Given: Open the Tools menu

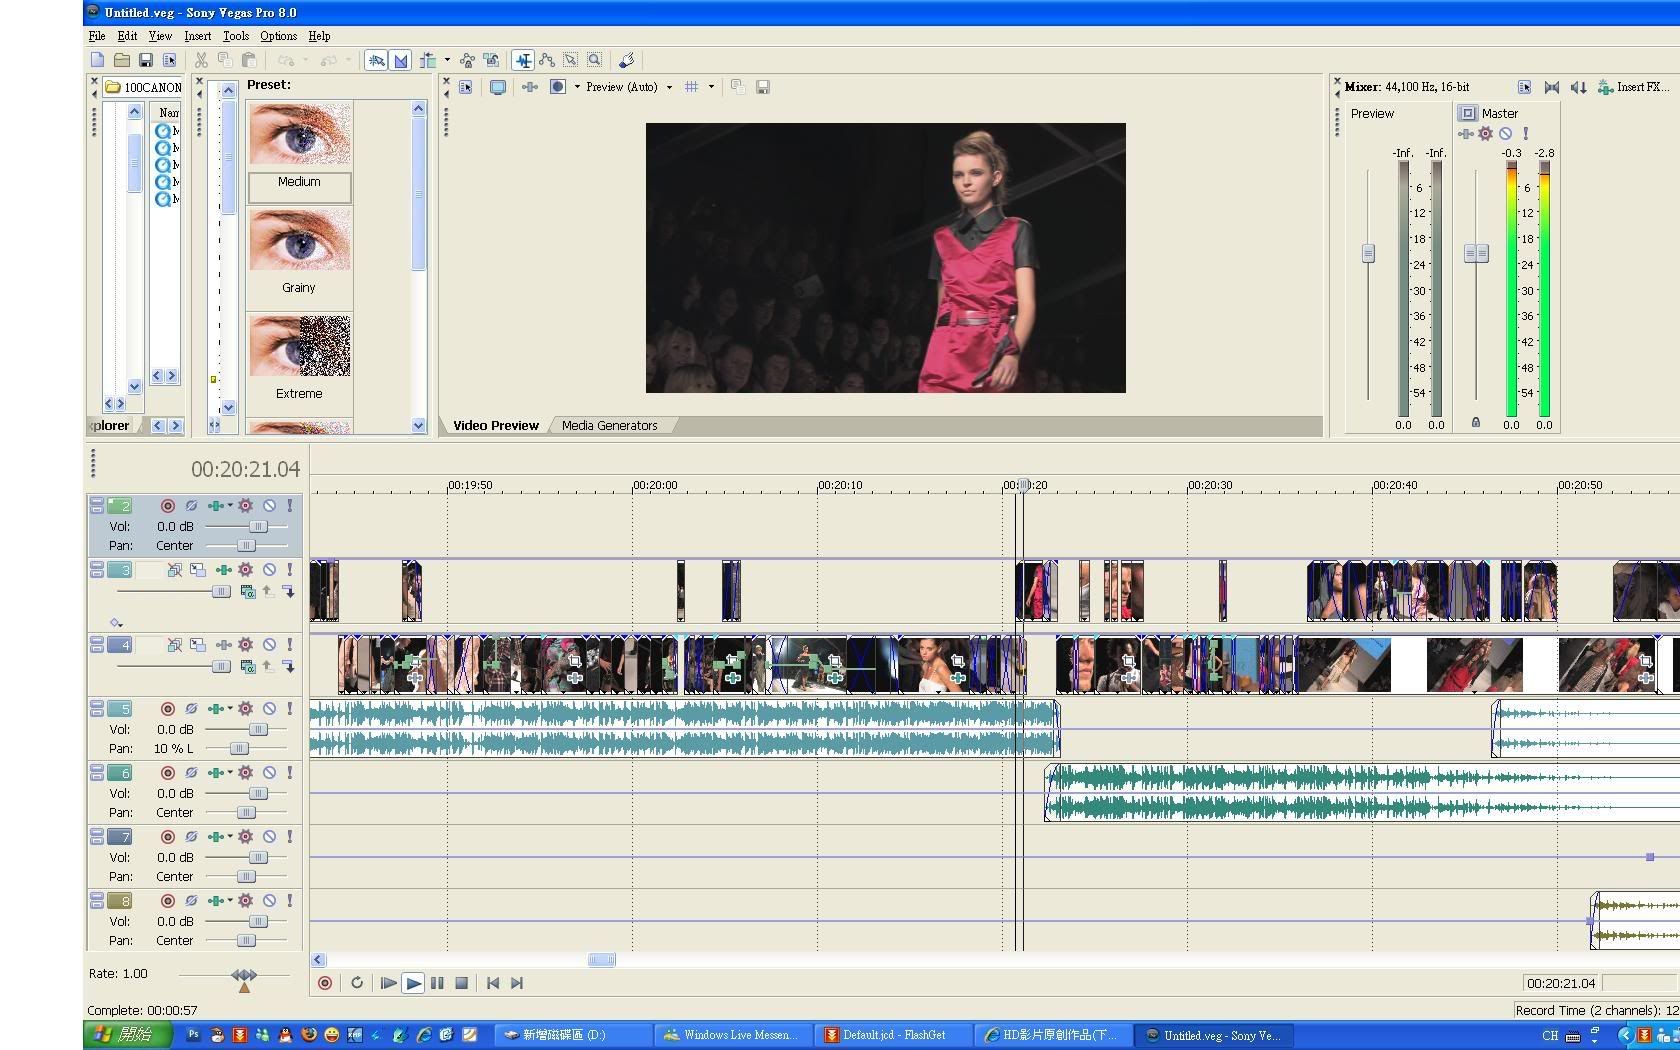Looking at the screenshot, I should (236, 36).
